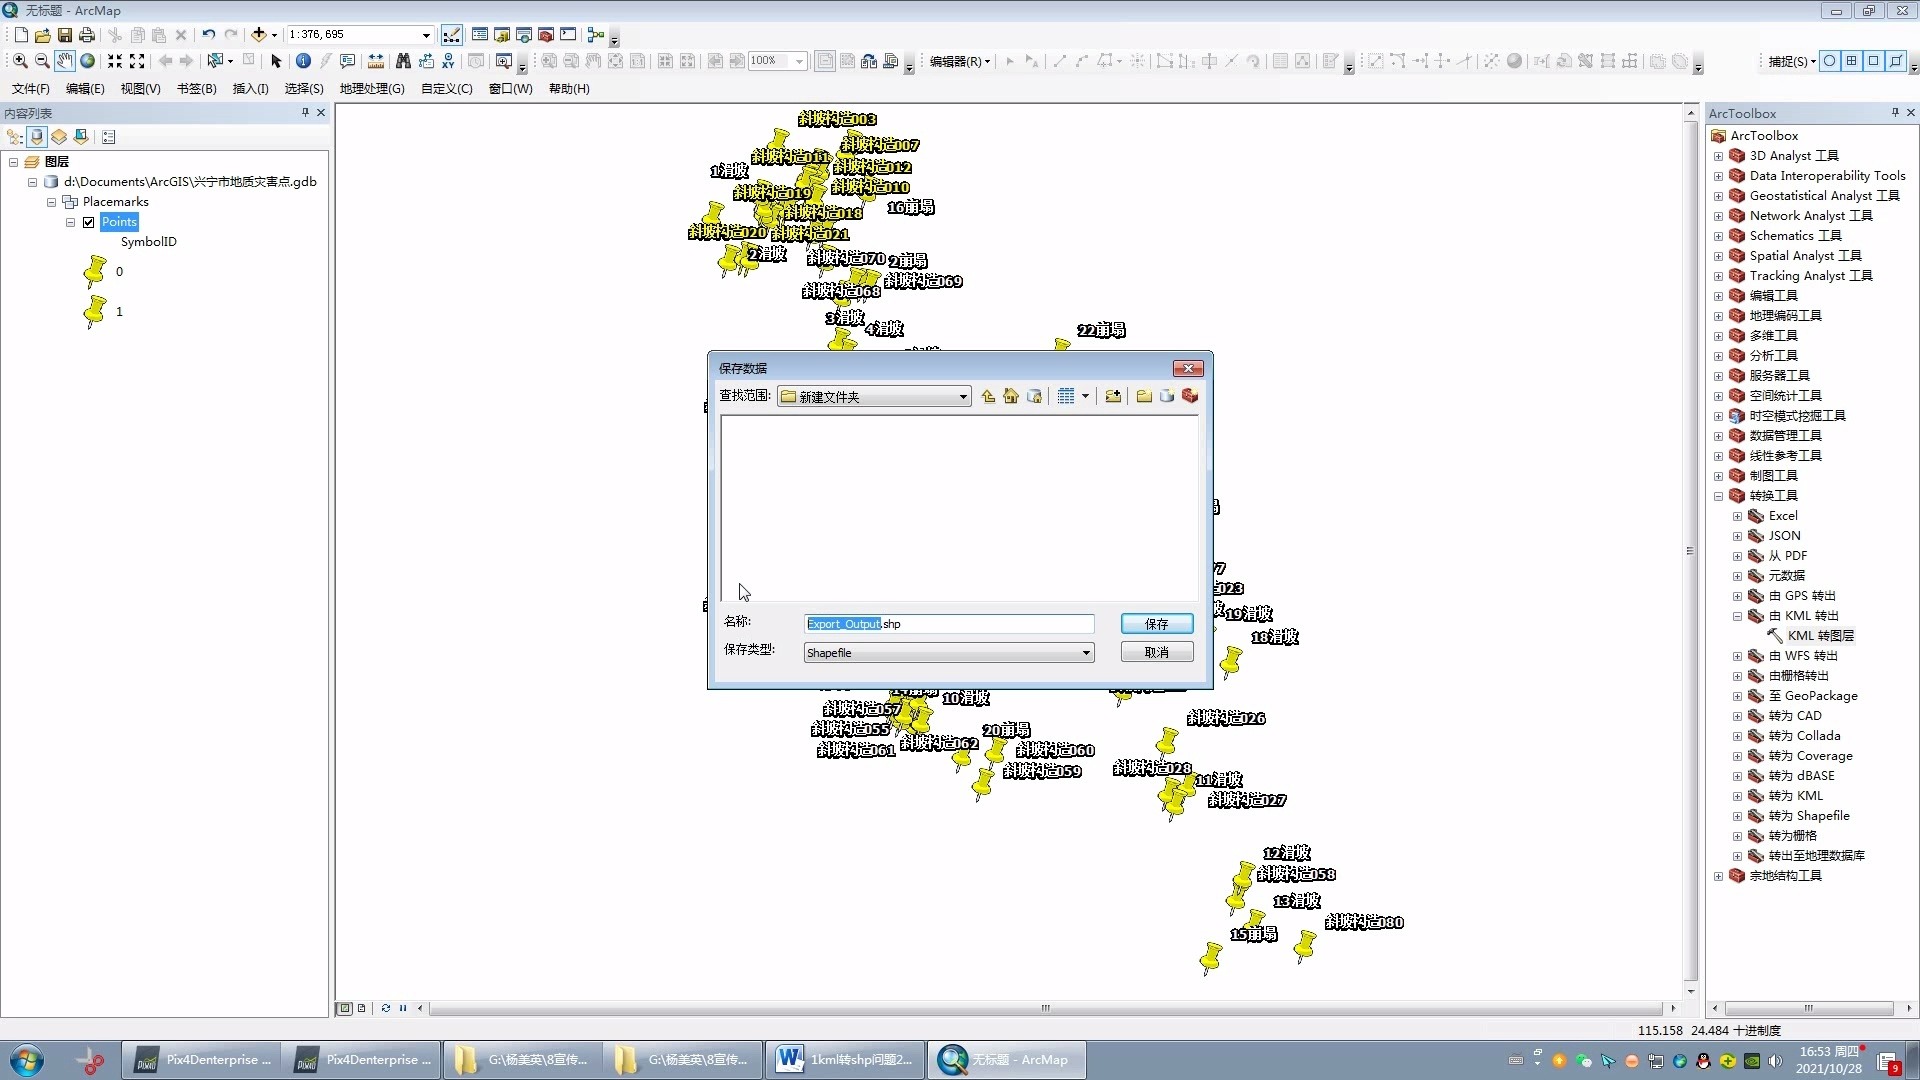
Task: Select the Identify tool
Action: [x=303, y=61]
